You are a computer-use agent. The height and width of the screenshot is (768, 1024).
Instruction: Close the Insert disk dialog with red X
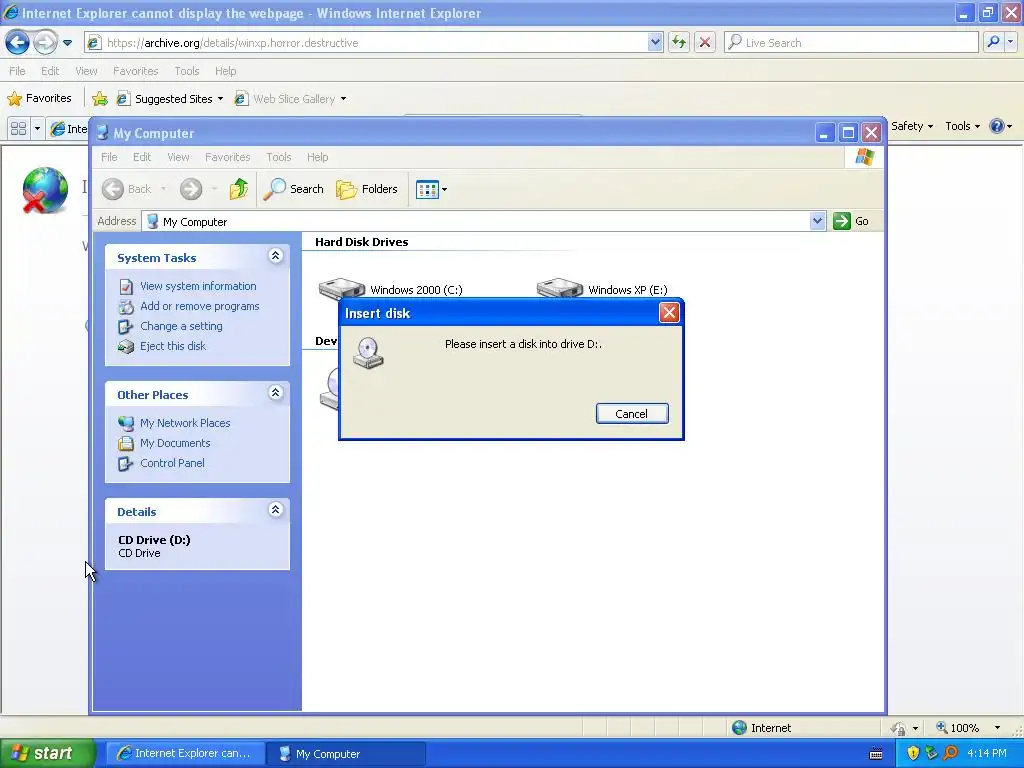click(669, 313)
